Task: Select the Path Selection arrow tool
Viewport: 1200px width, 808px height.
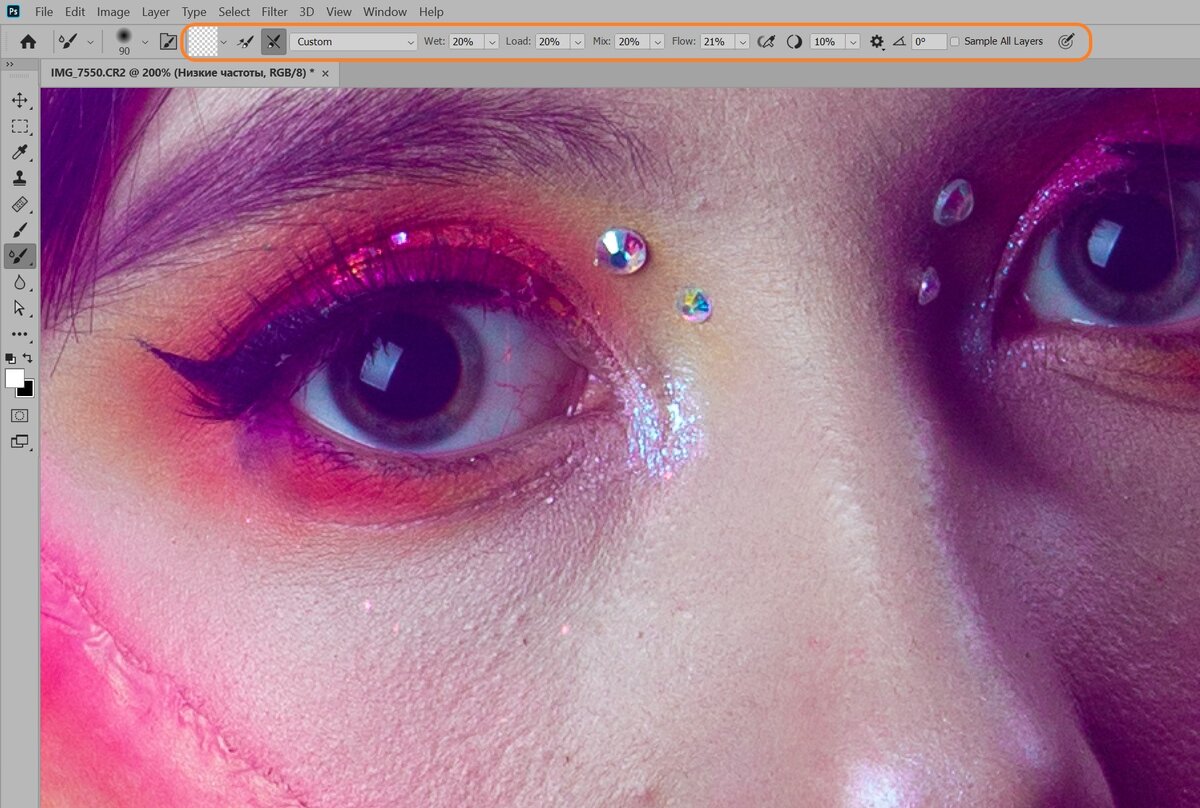Action: point(19,308)
